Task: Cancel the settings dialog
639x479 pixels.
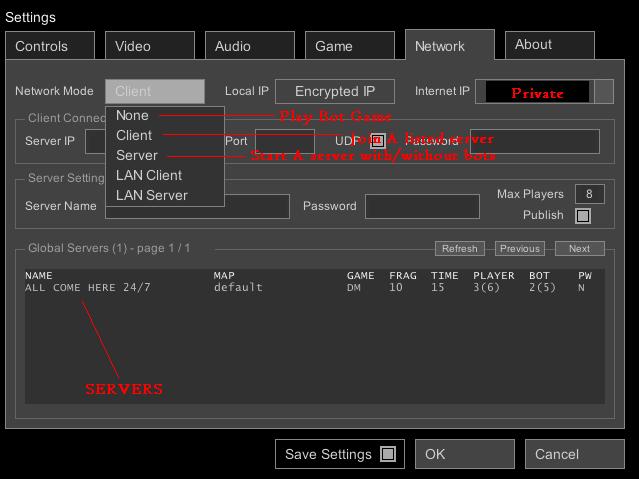Action: tap(574, 454)
